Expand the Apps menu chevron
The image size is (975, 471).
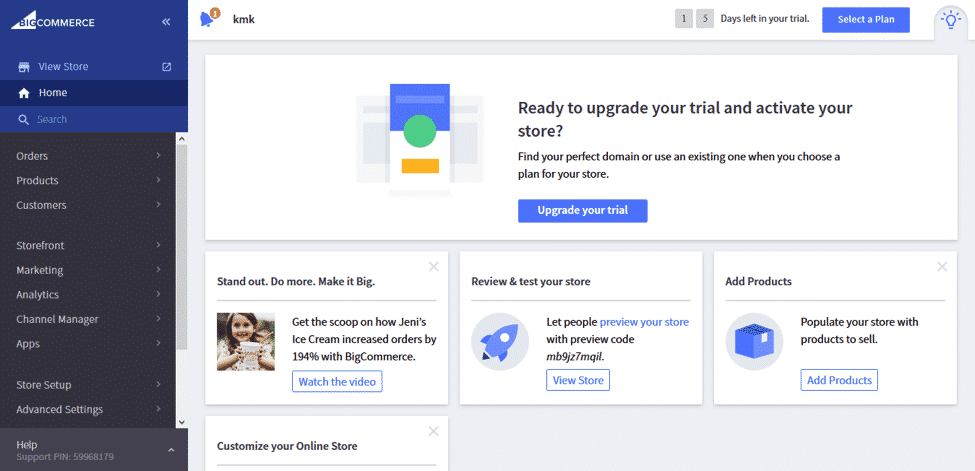pyautogui.click(x=159, y=343)
